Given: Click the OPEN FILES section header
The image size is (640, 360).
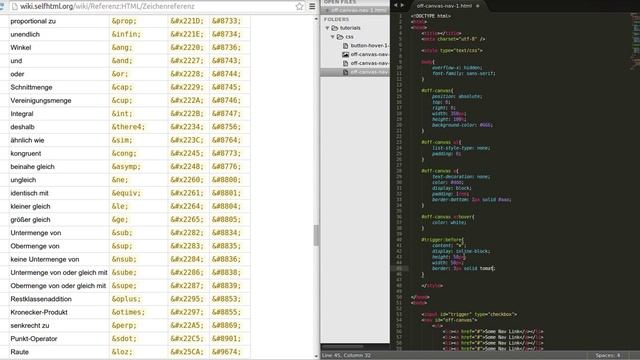Looking at the screenshot, I should pyautogui.click(x=339, y=2).
